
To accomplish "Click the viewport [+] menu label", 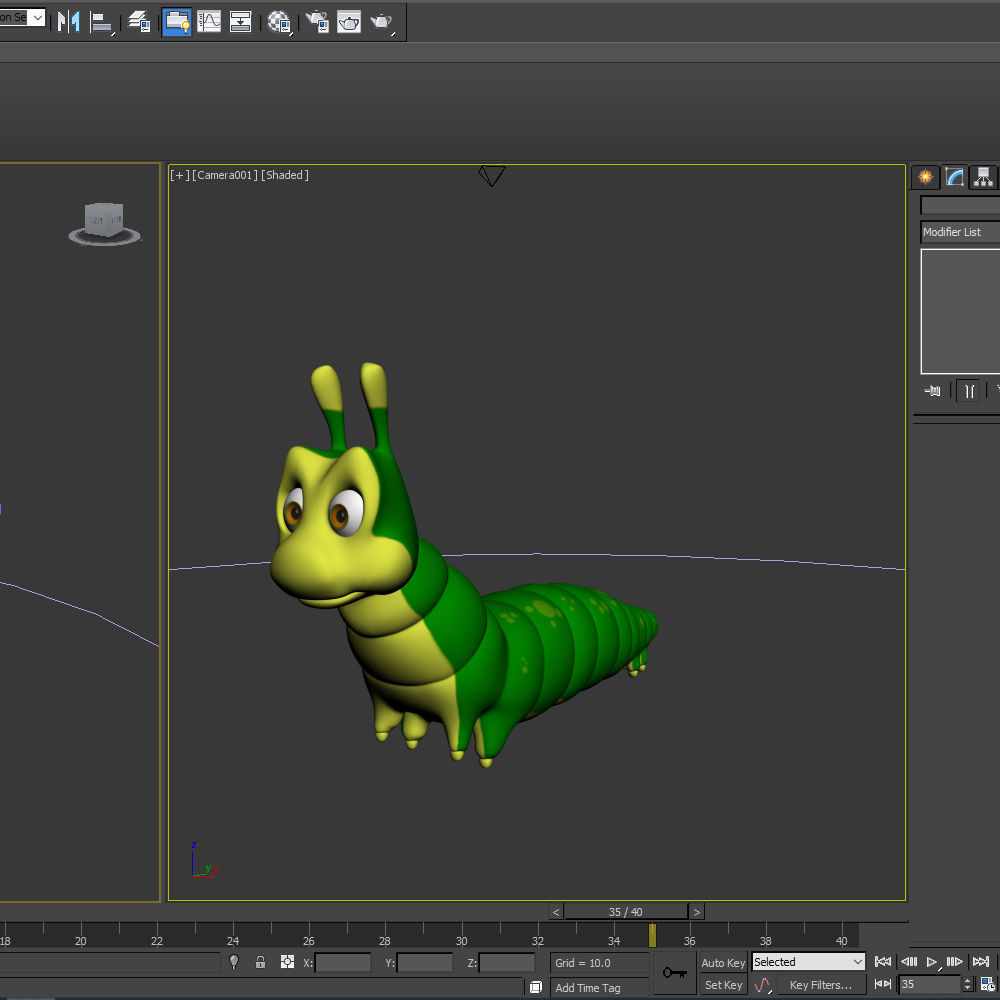I will (x=180, y=175).
